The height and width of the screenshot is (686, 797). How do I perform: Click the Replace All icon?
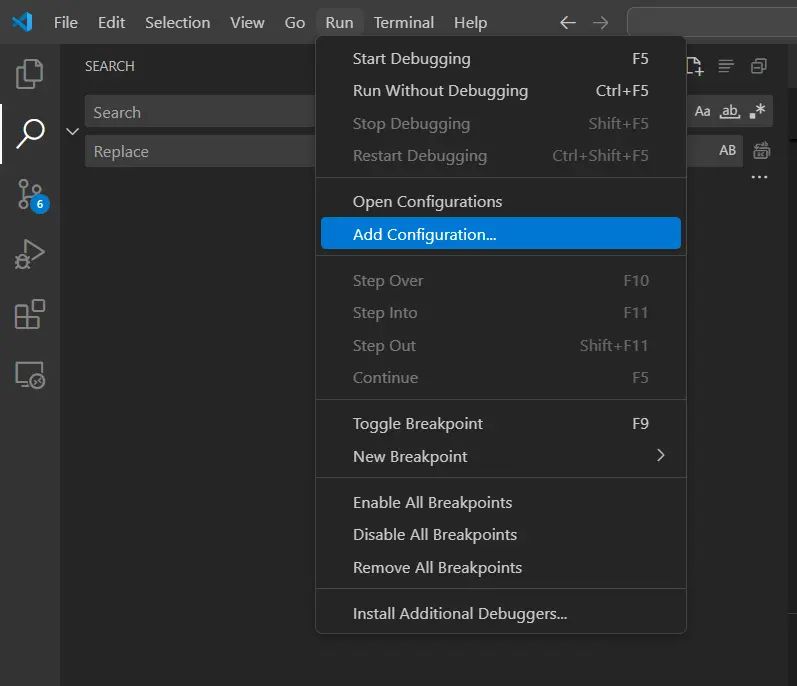(x=761, y=151)
